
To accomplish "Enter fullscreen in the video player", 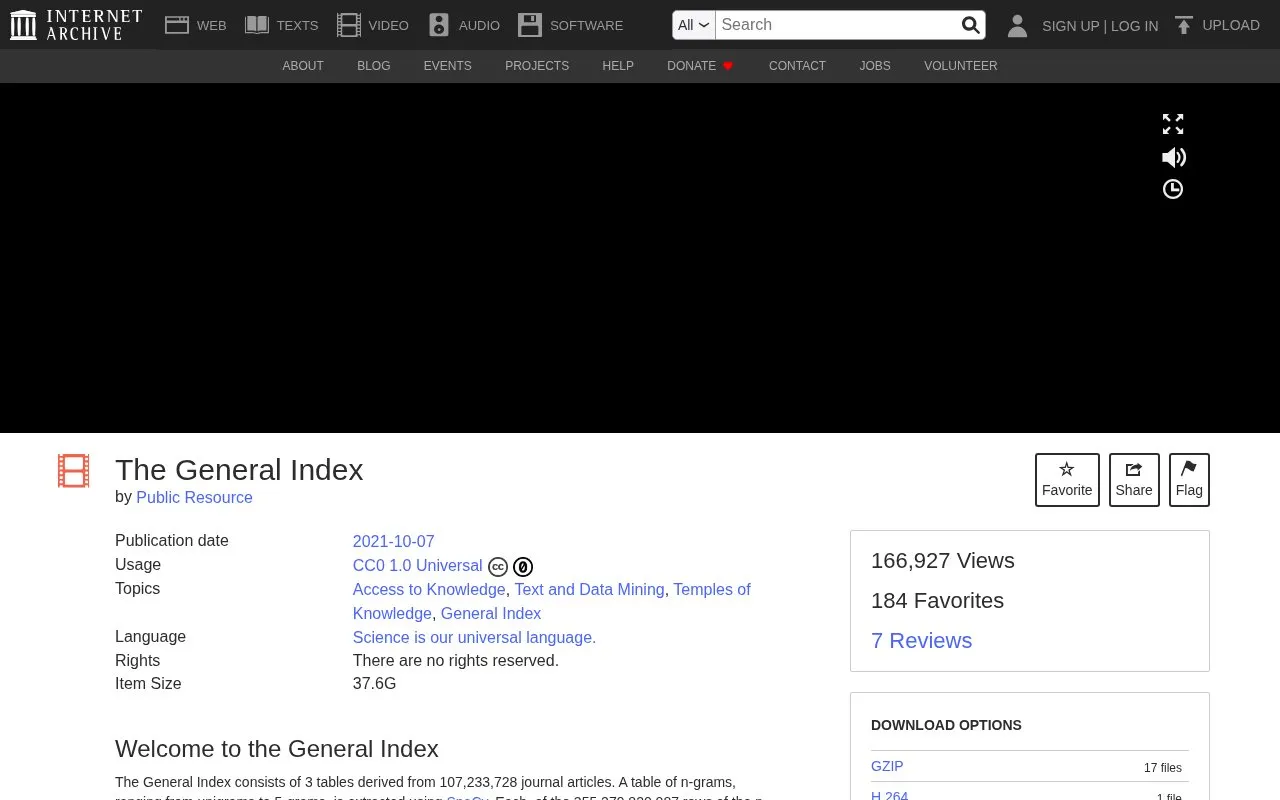I will pos(1173,124).
